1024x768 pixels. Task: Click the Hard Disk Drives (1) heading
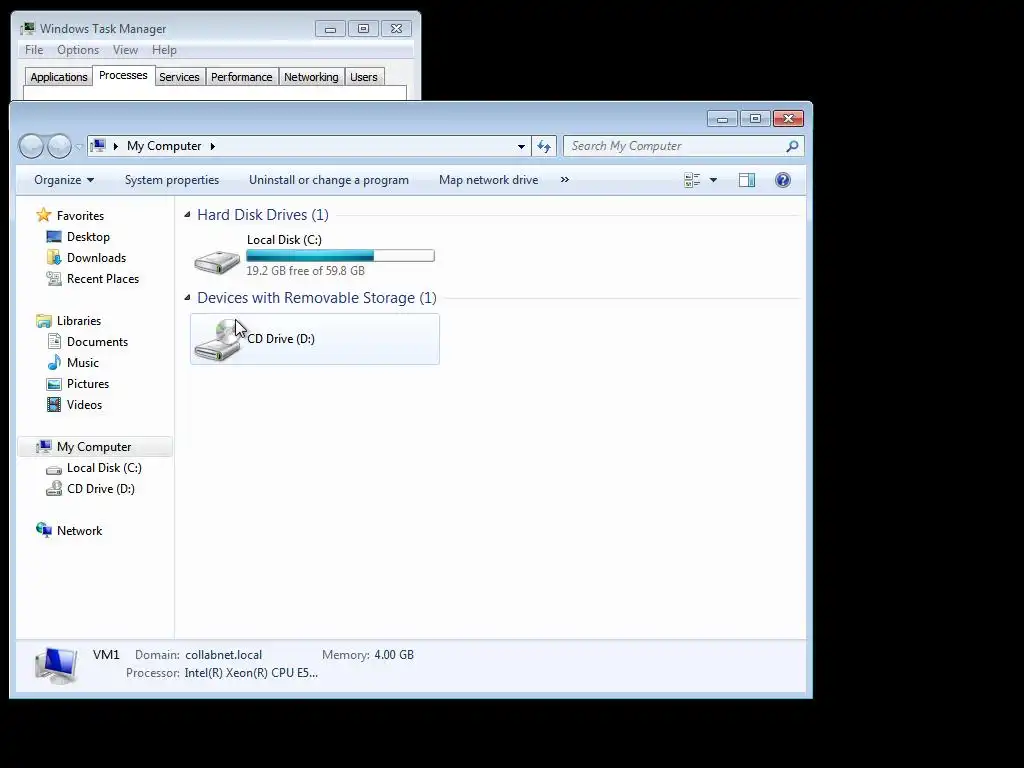click(263, 215)
